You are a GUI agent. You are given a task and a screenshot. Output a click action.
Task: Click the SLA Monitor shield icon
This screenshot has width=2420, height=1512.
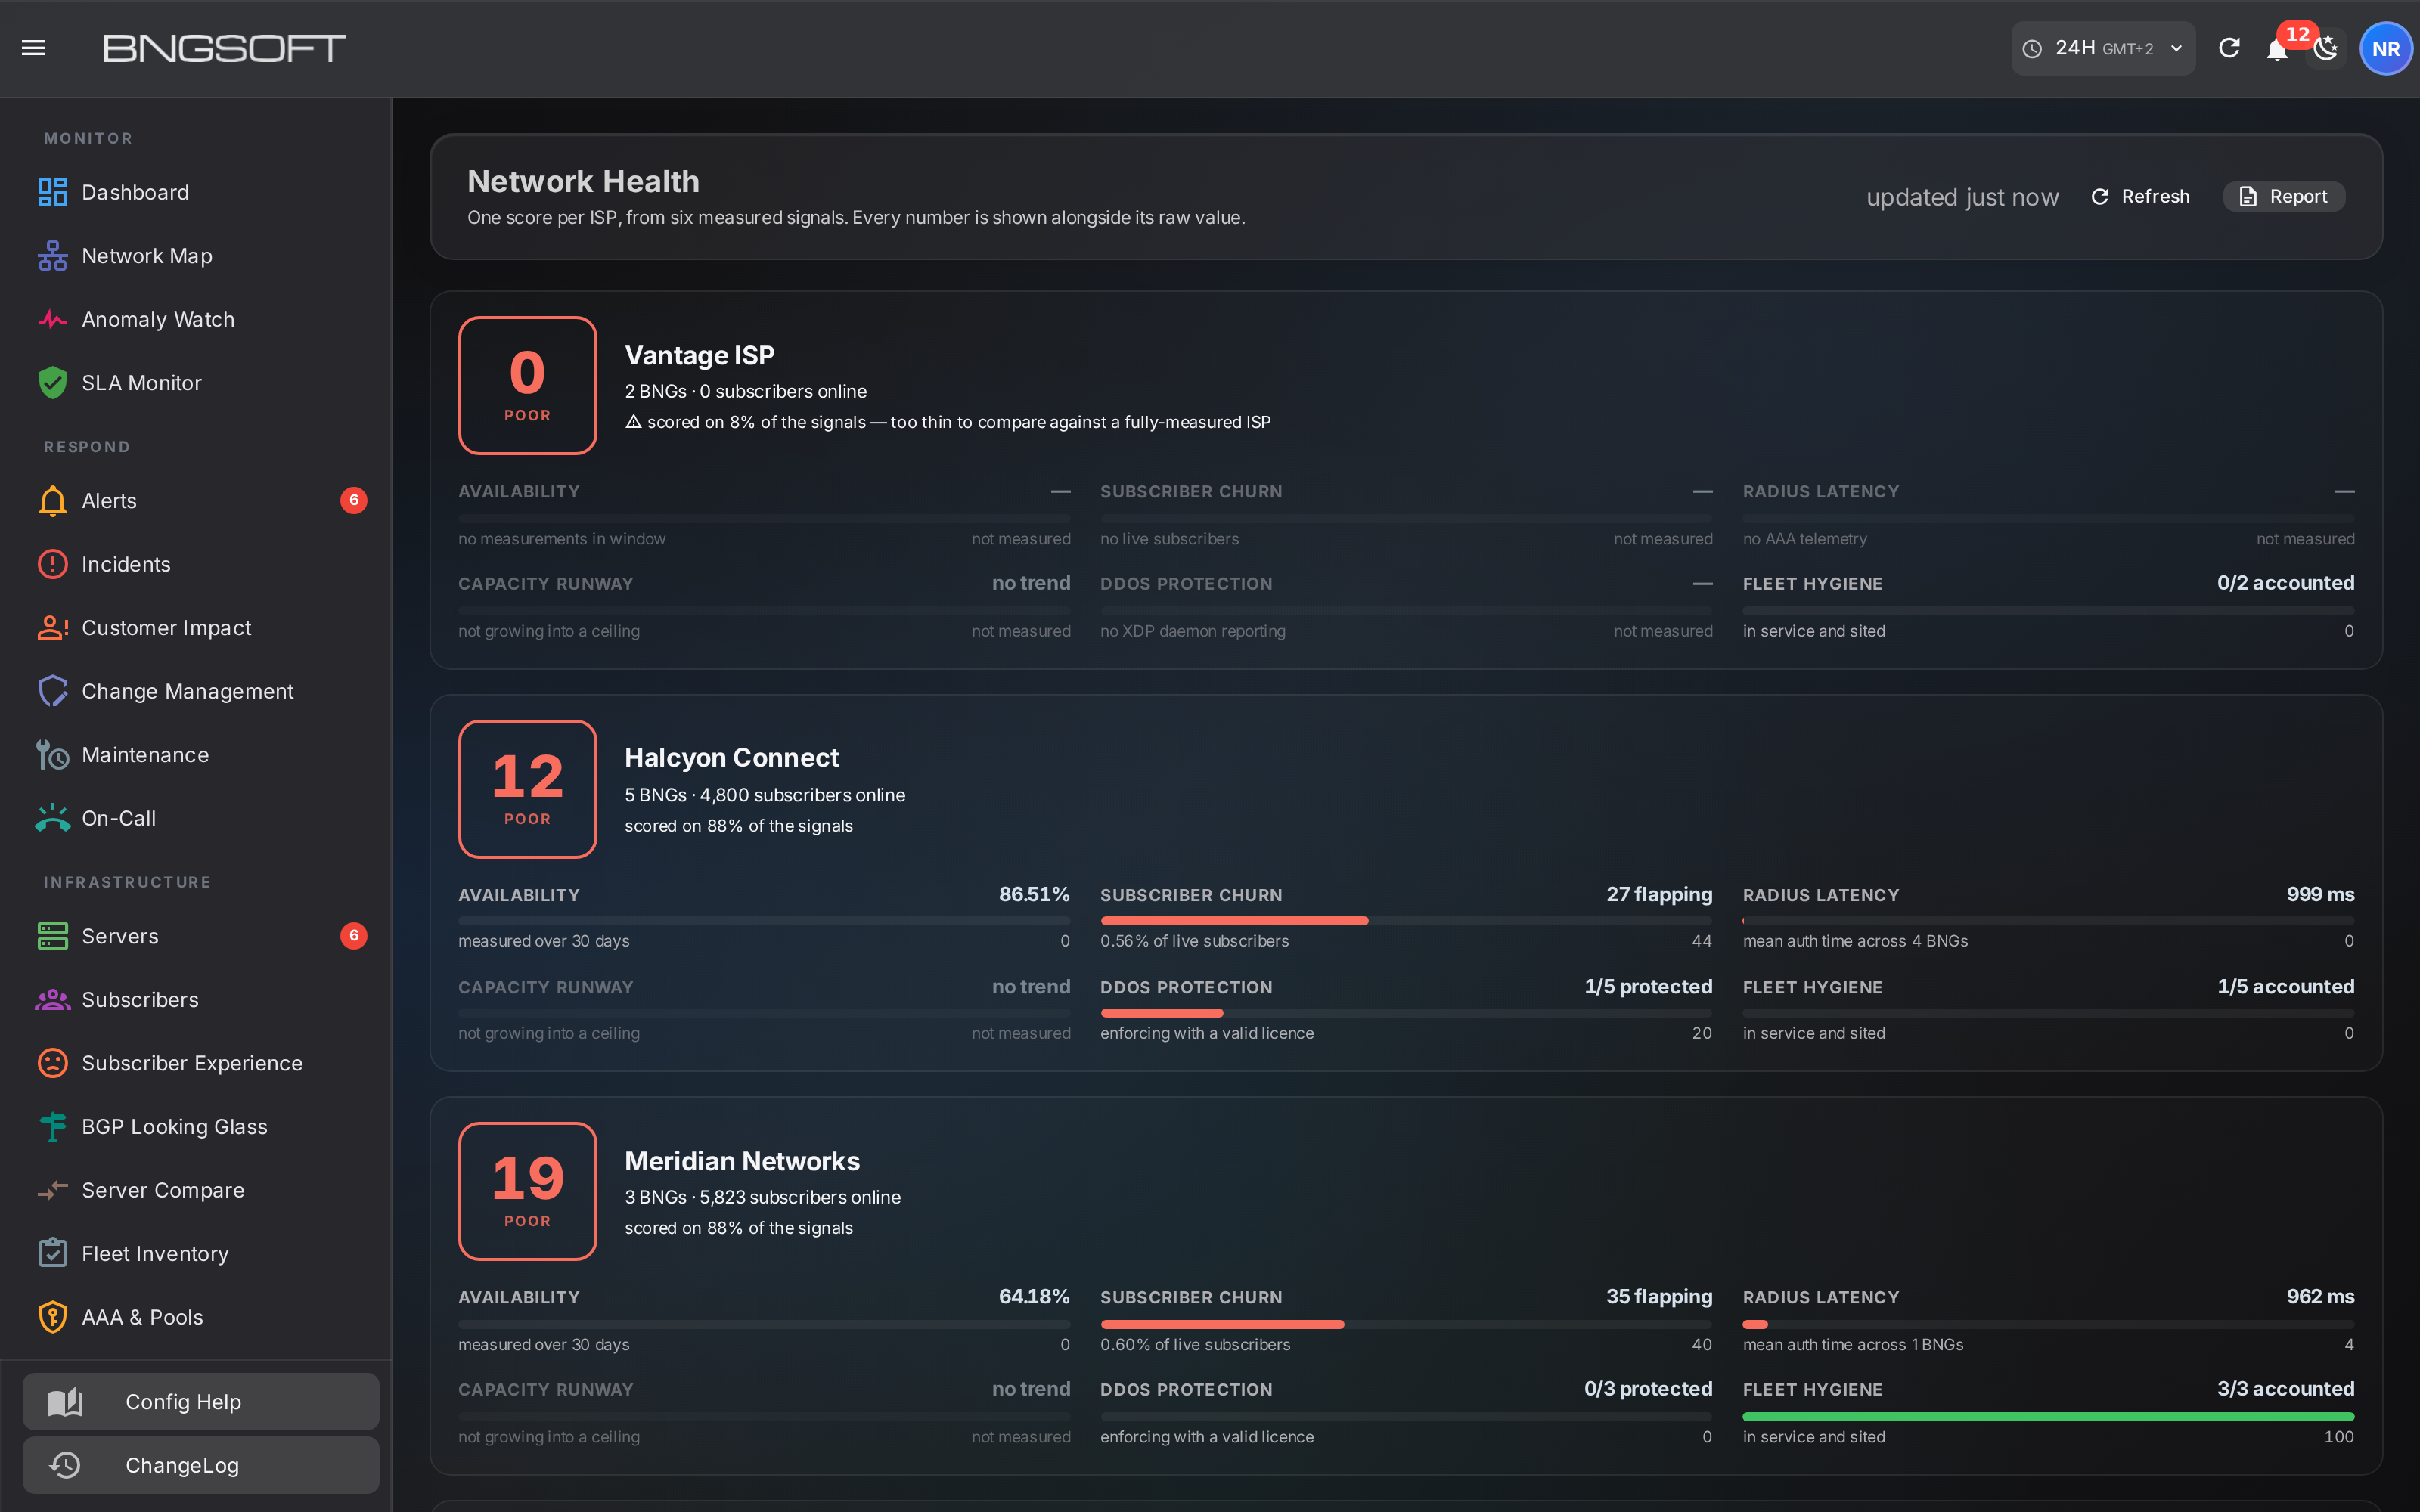(52, 383)
